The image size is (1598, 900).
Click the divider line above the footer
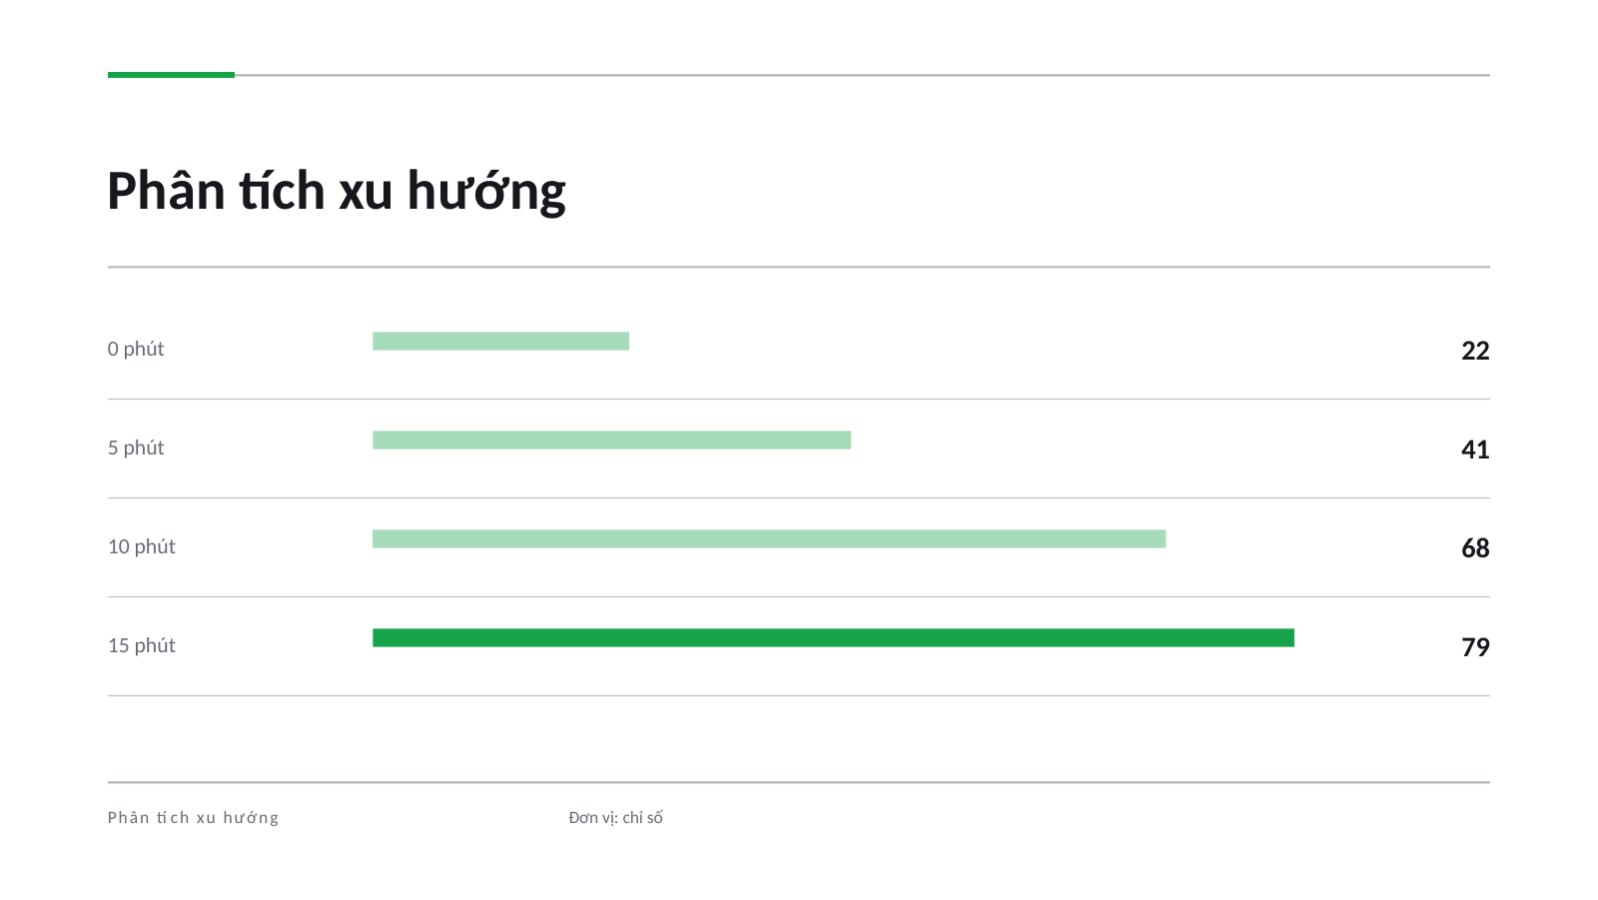pos(799,782)
